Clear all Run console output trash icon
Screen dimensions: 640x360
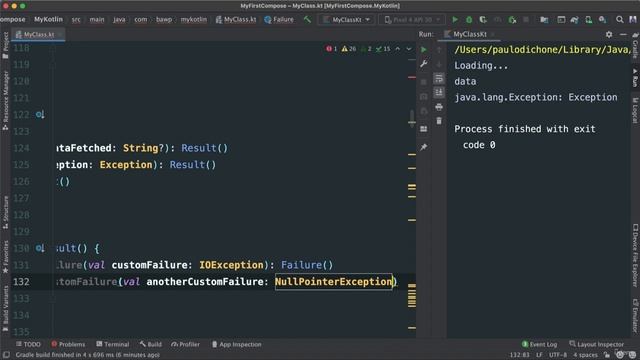tap(439, 121)
